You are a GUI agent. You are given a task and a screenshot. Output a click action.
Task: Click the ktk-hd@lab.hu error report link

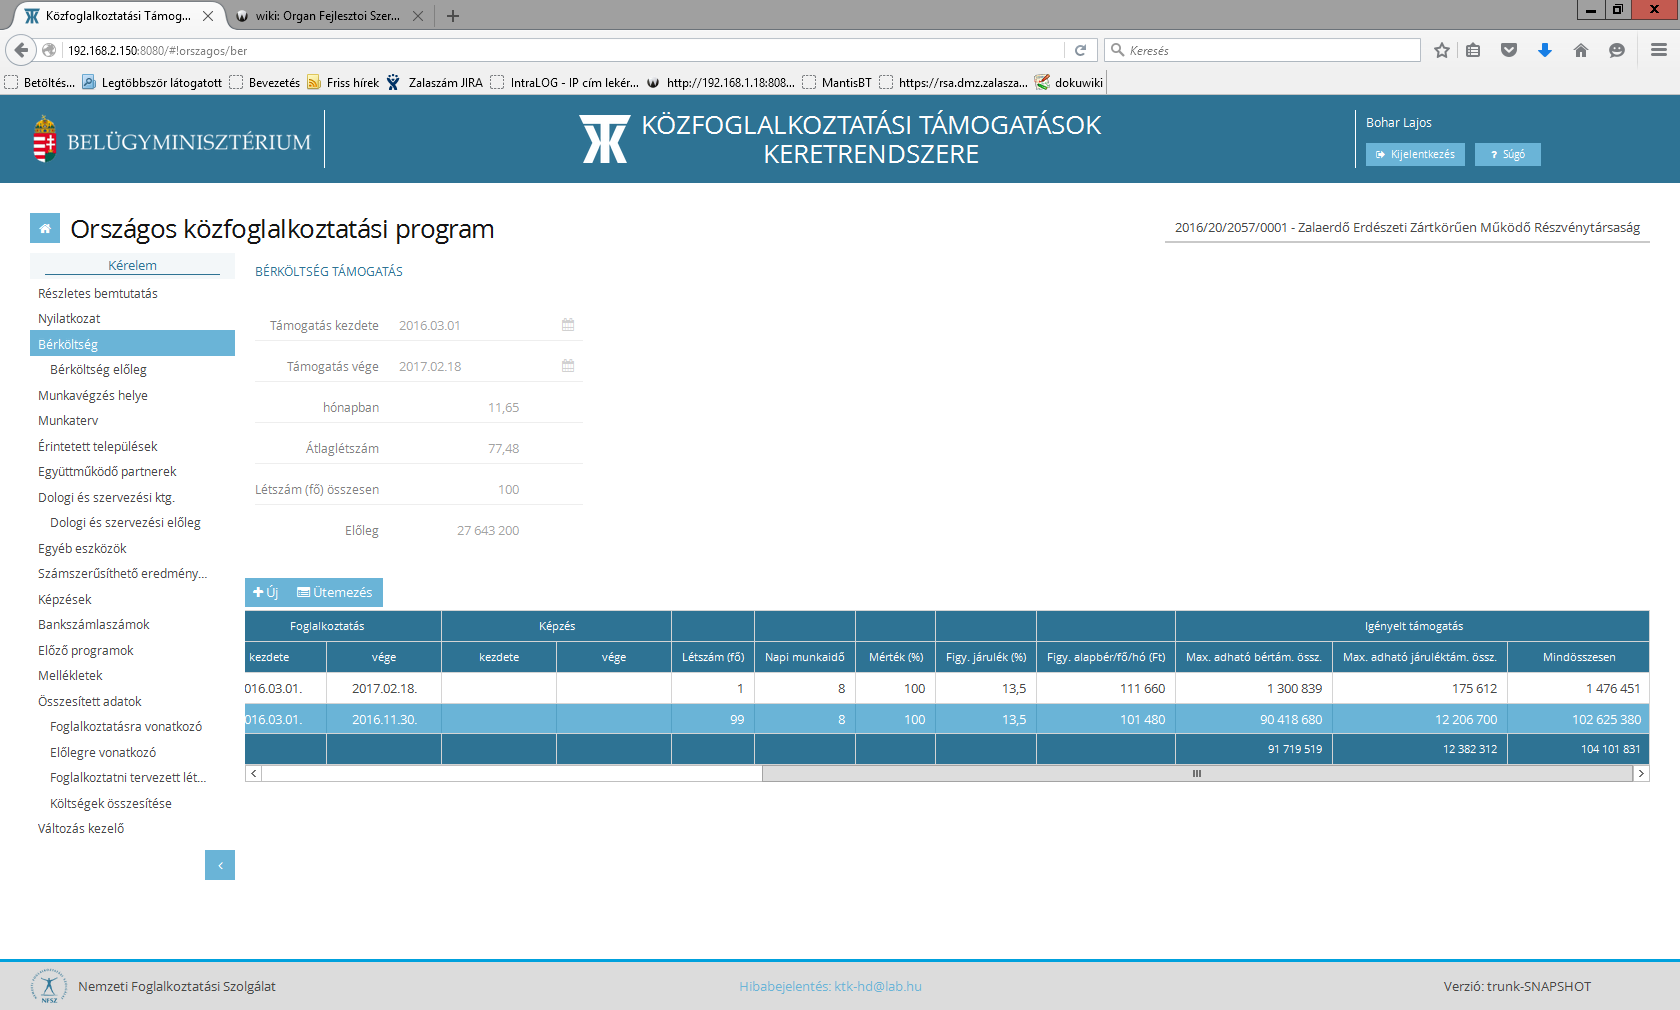878,986
